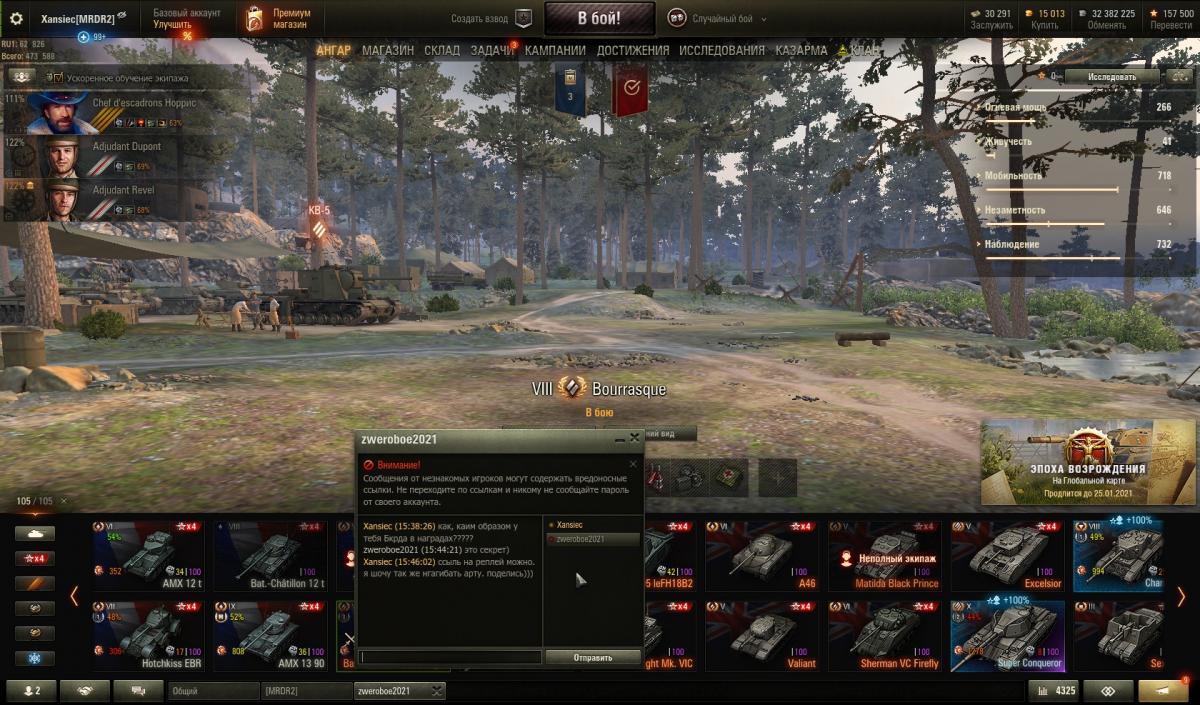This screenshot has height=705, width=1200.
Task: Send chat message with Отправить button
Action: (x=593, y=657)
